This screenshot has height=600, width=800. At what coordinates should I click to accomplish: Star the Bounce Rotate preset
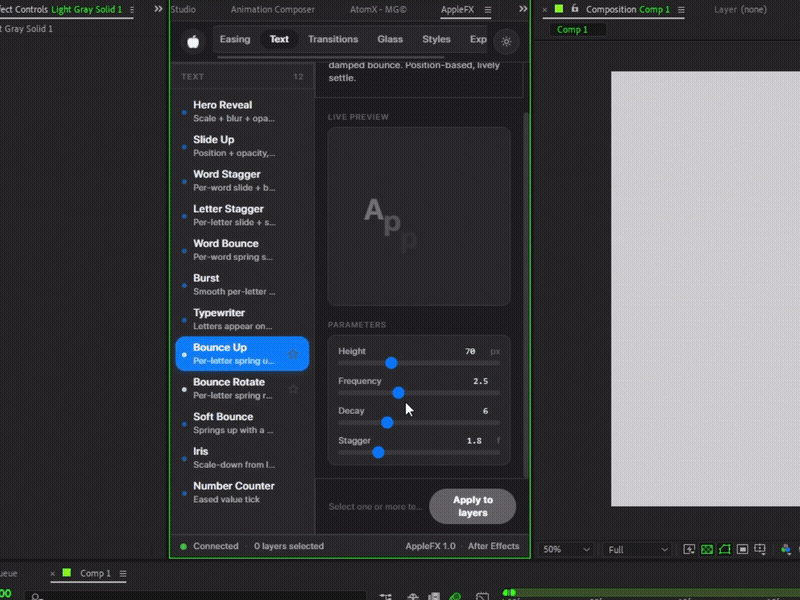point(293,389)
